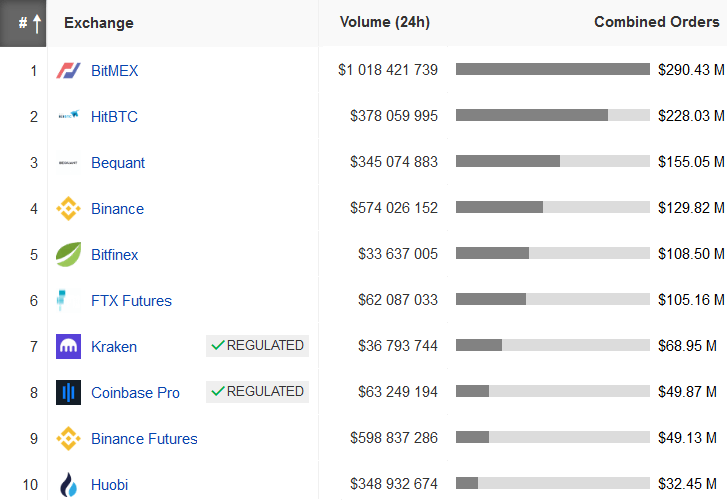Viewport: 727px width, 500px height.
Task: Select orders value $290.43 M
Action: pos(691,70)
